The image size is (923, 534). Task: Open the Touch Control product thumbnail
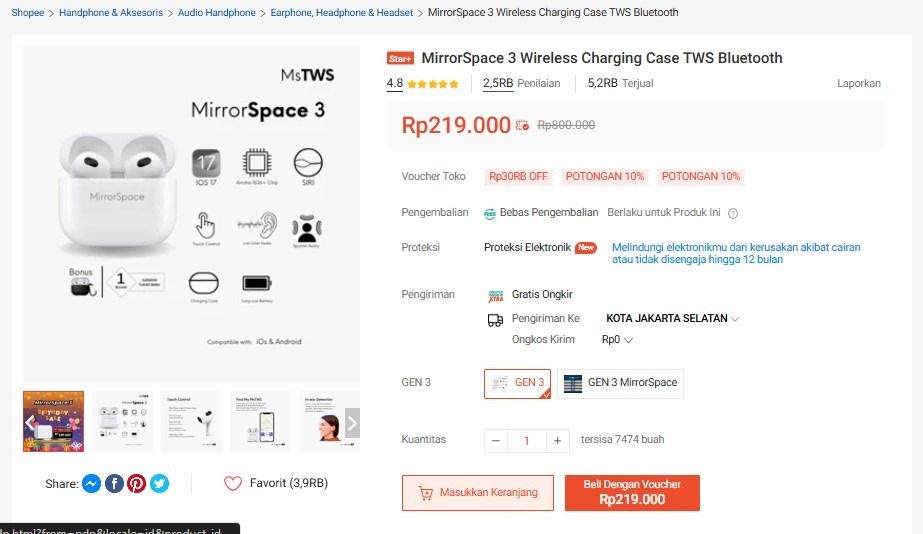(x=192, y=421)
